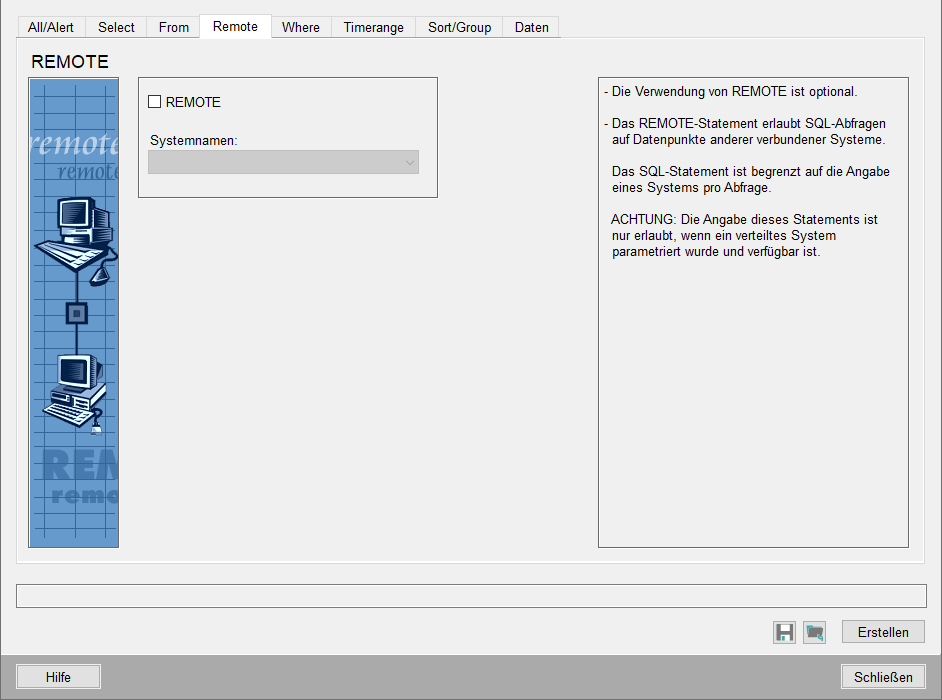Open the From tab

click(x=174, y=28)
